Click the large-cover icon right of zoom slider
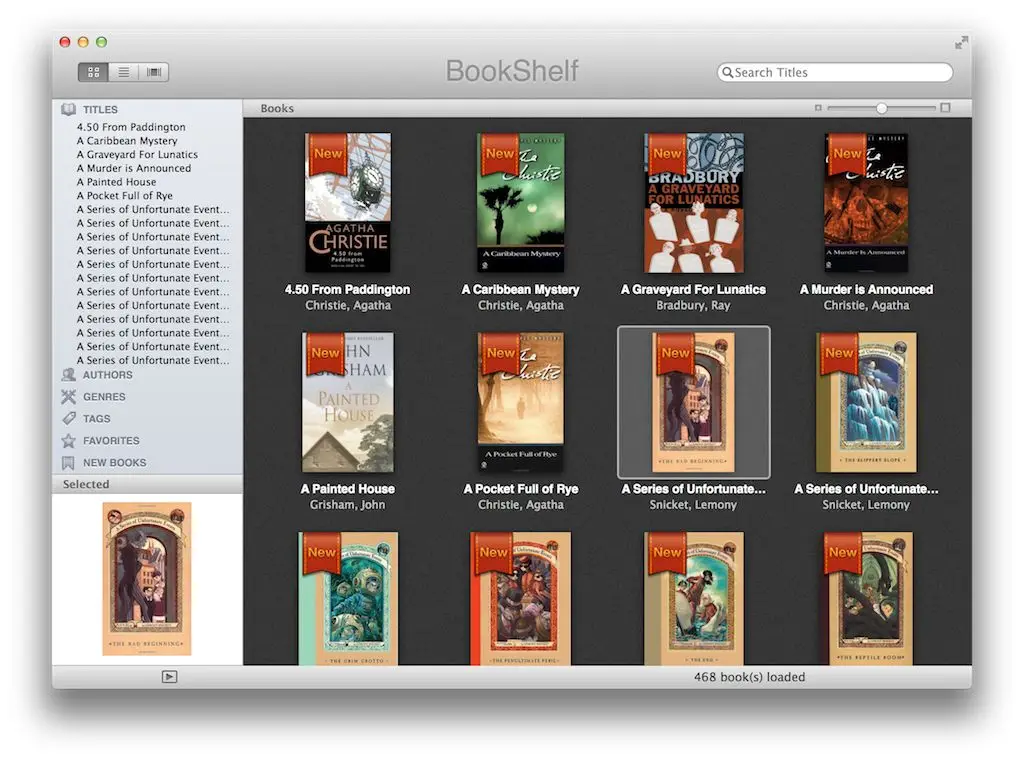 click(x=945, y=108)
